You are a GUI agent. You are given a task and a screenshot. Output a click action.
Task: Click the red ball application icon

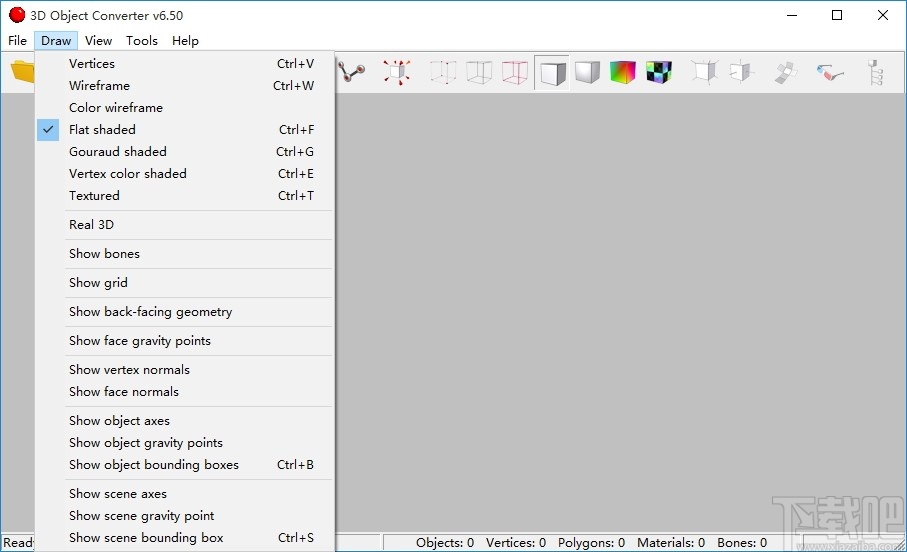tap(17, 15)
